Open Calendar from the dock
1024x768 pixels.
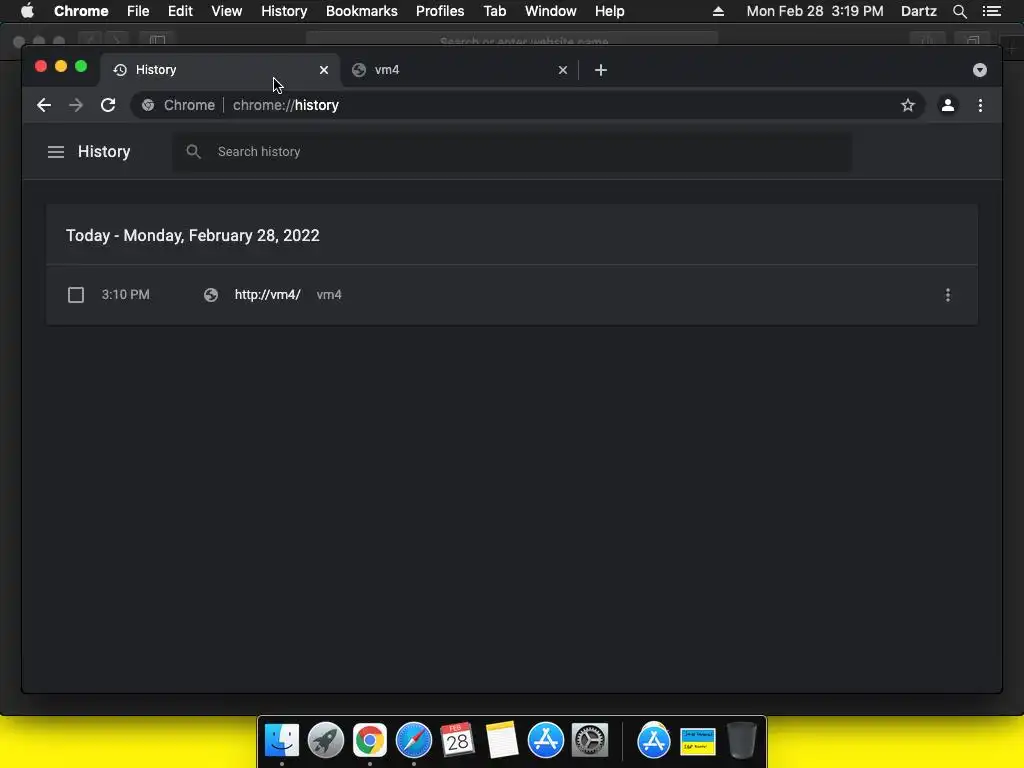[457, 741]
